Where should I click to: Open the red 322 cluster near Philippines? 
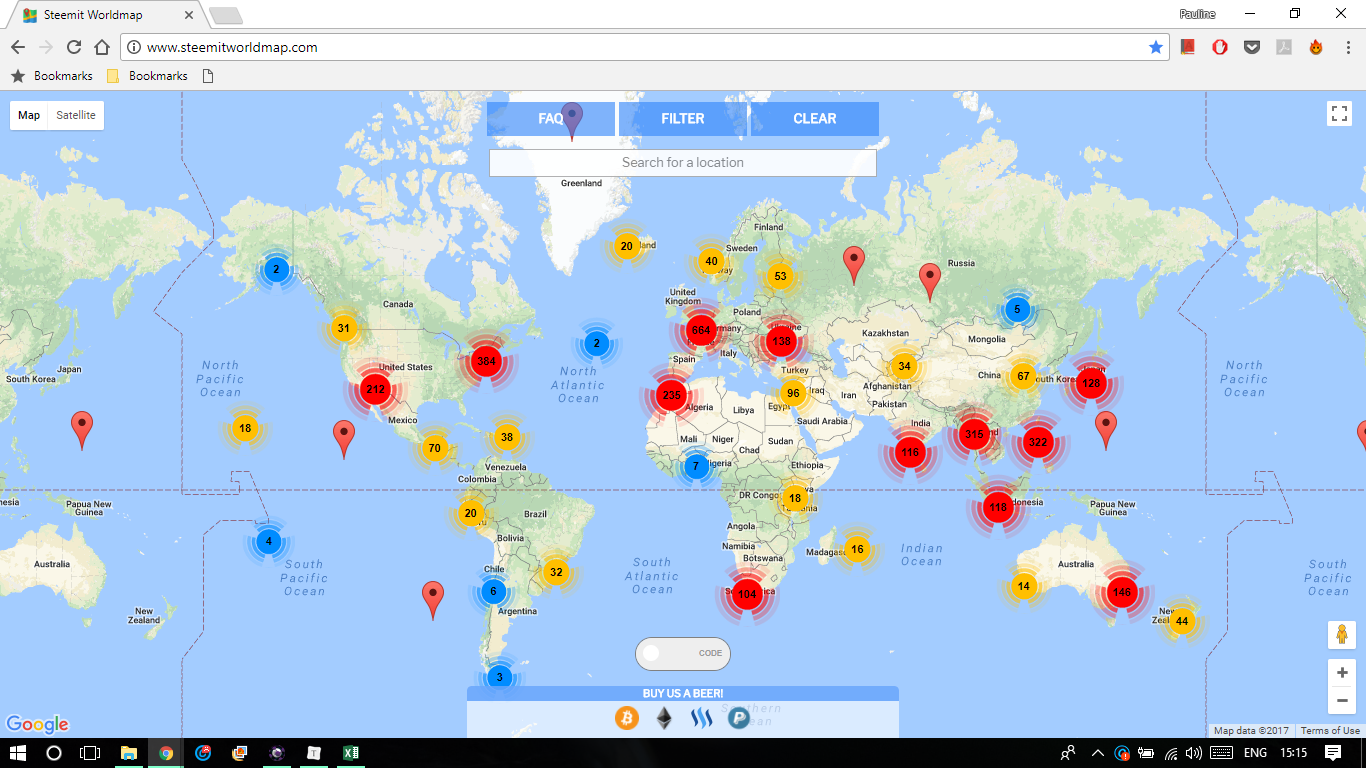tap(1037, 442)
